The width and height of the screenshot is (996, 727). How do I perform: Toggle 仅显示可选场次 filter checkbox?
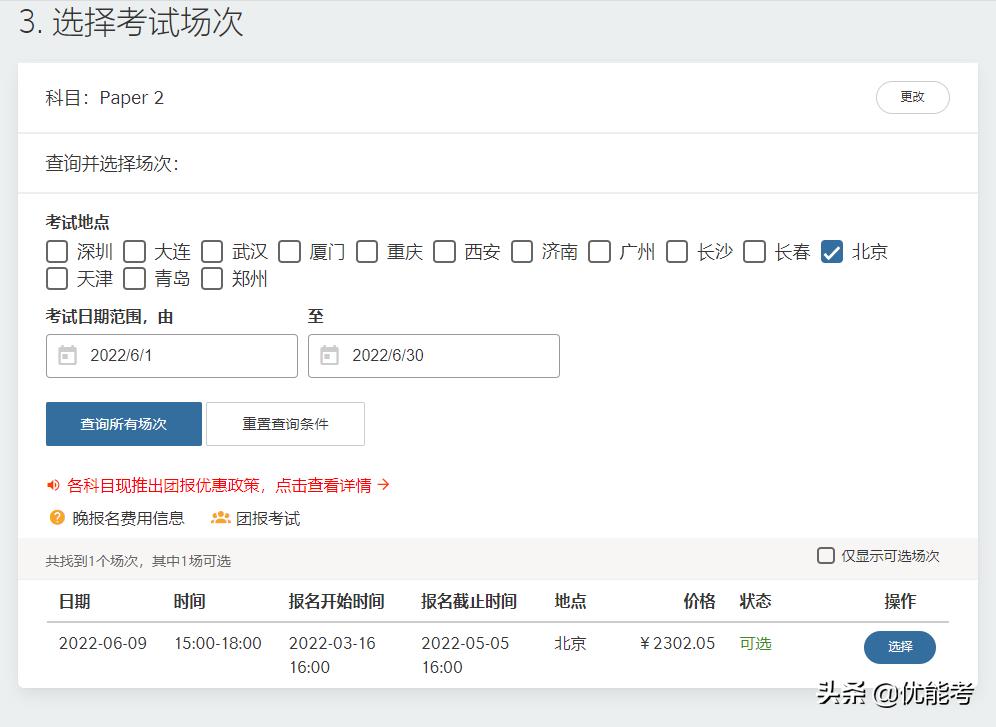pyautogui.click(x=825, y=555)
